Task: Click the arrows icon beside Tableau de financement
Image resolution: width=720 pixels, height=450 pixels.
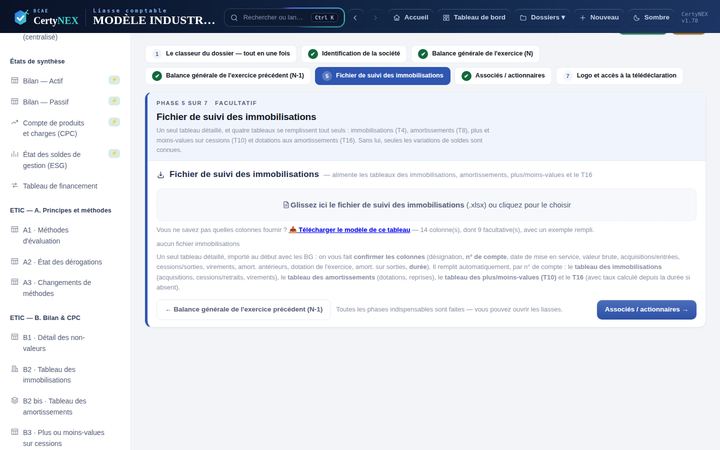Action: (15, 186)
